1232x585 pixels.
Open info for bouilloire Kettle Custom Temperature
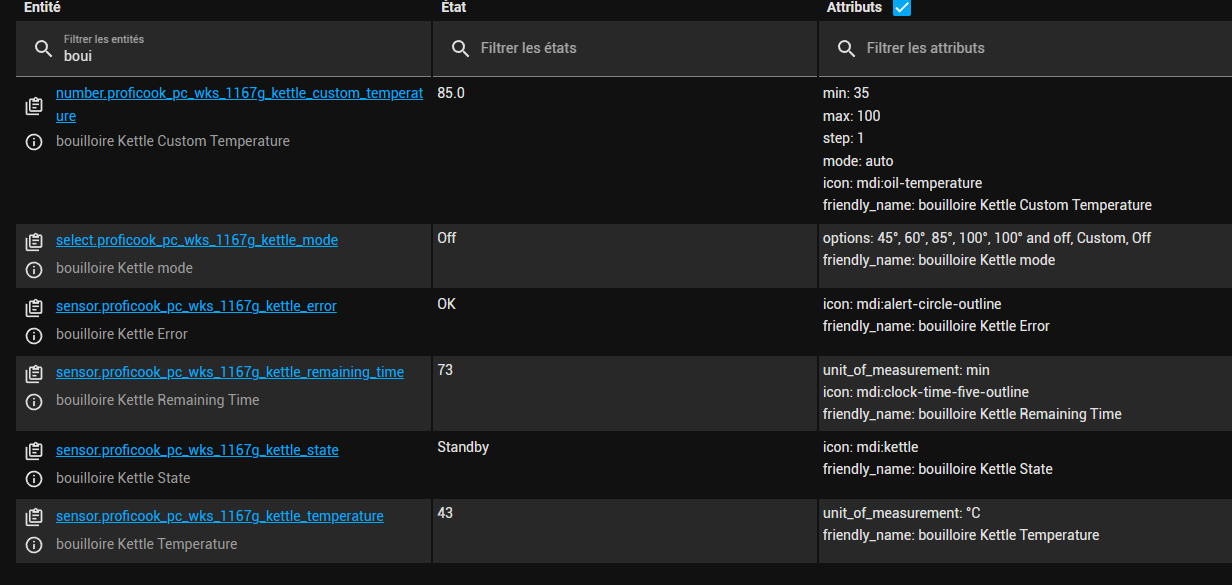tap(34, 142)
